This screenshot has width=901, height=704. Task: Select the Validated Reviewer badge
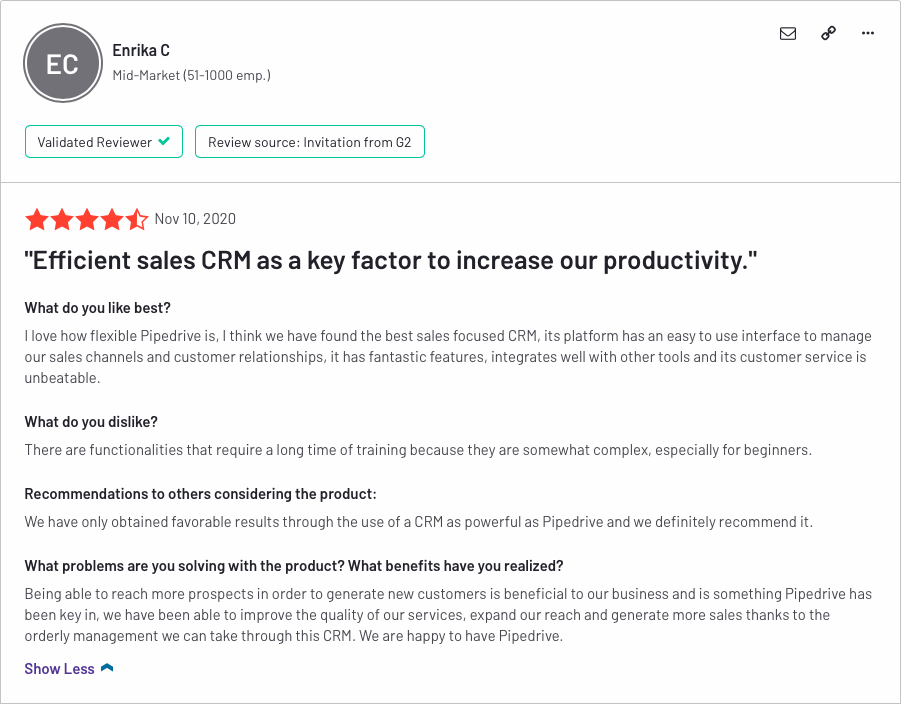(x=104, y=141)
